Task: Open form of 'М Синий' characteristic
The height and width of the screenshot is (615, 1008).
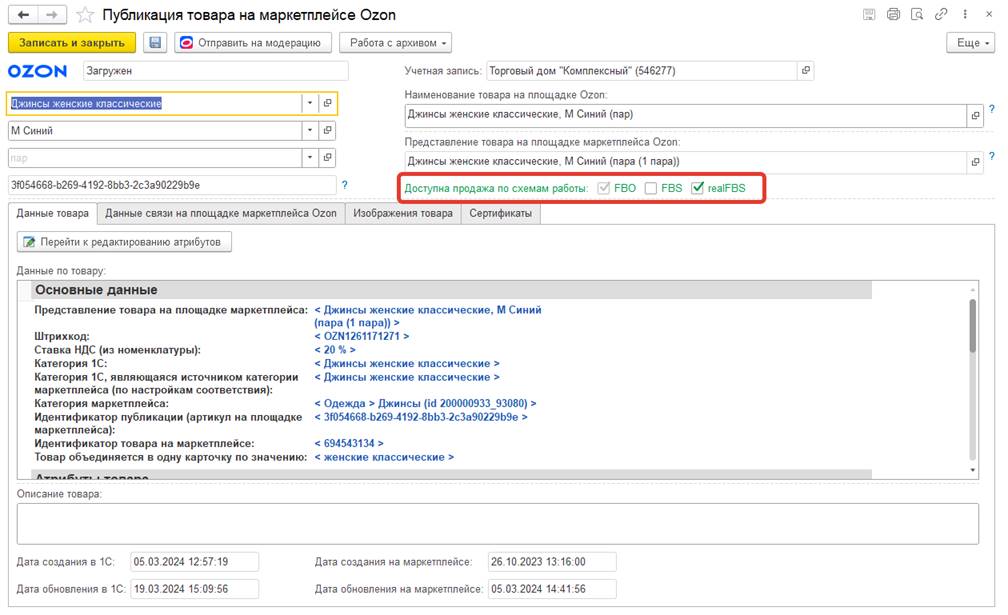Action: click(328, 131)
